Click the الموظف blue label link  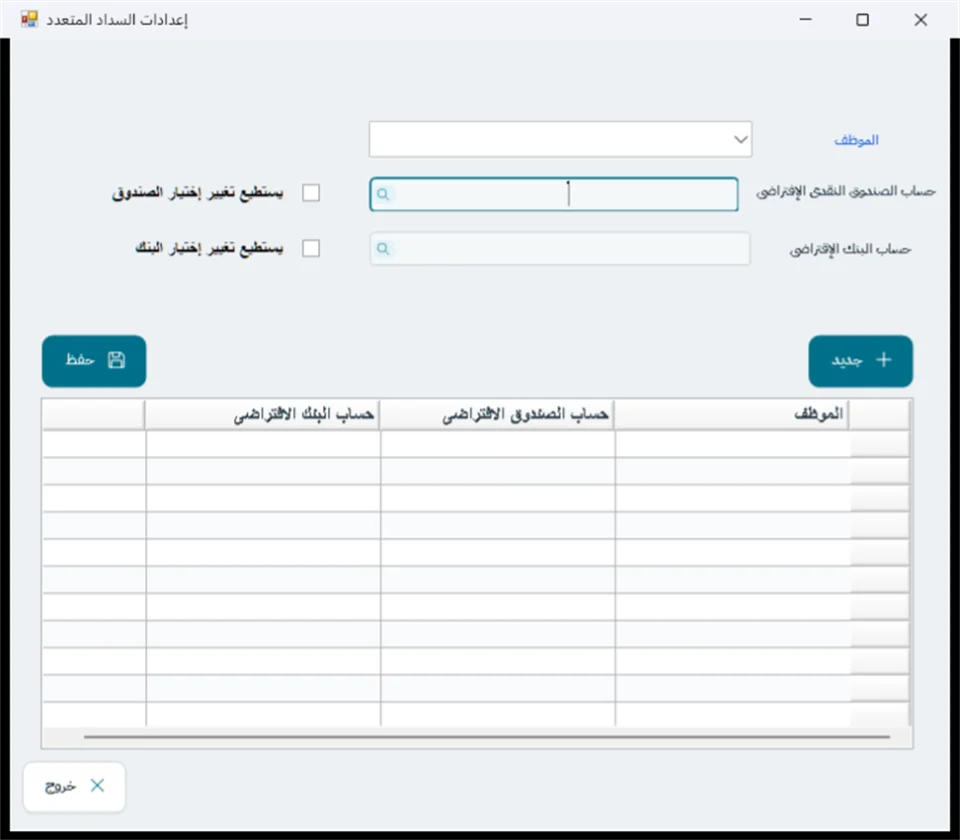(856, 140)
